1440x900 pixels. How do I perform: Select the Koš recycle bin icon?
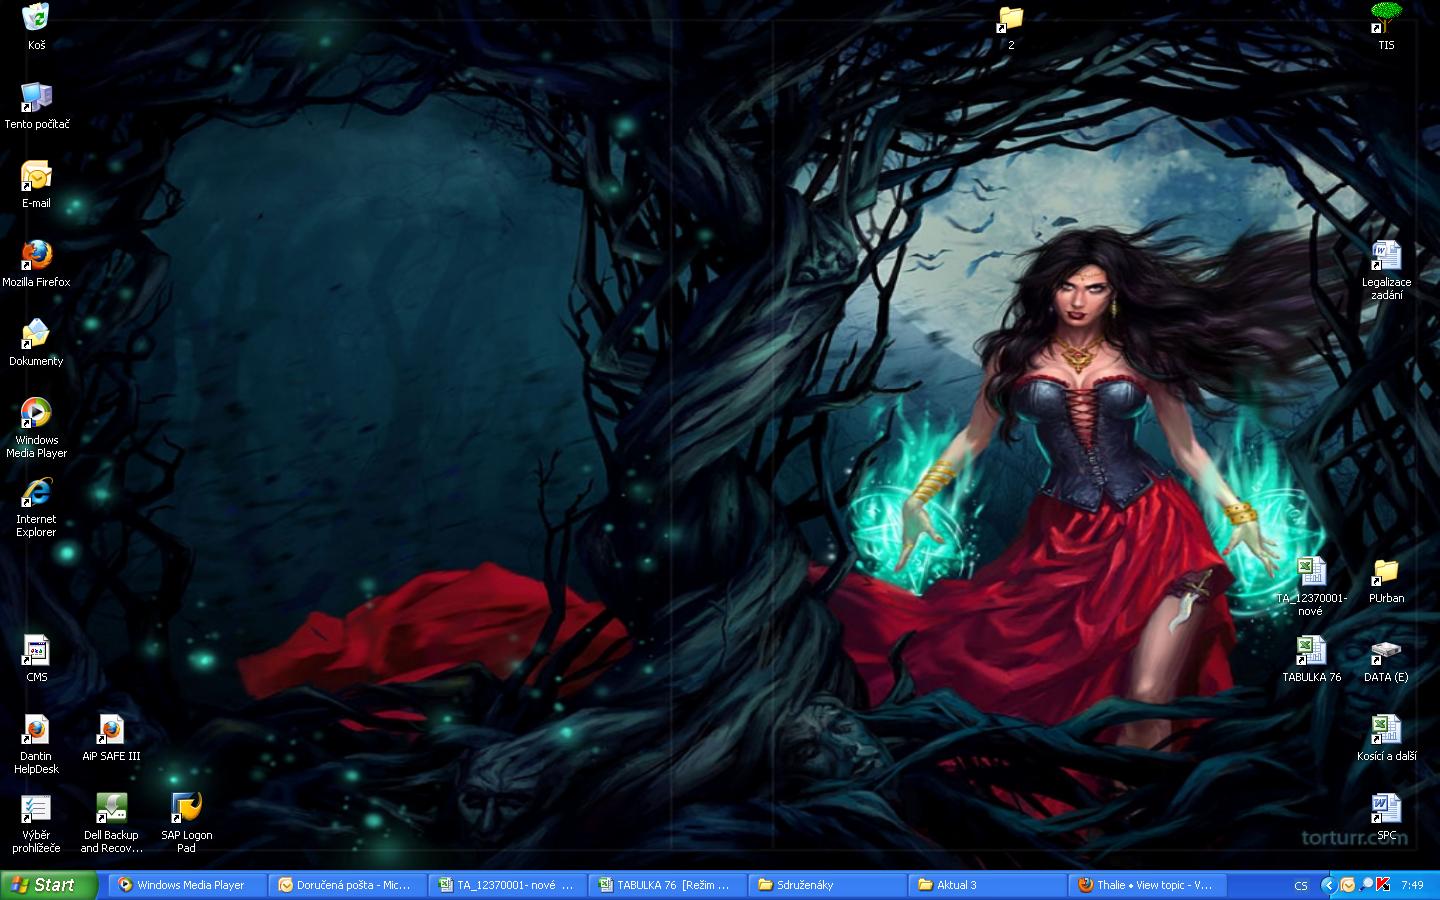36,20
